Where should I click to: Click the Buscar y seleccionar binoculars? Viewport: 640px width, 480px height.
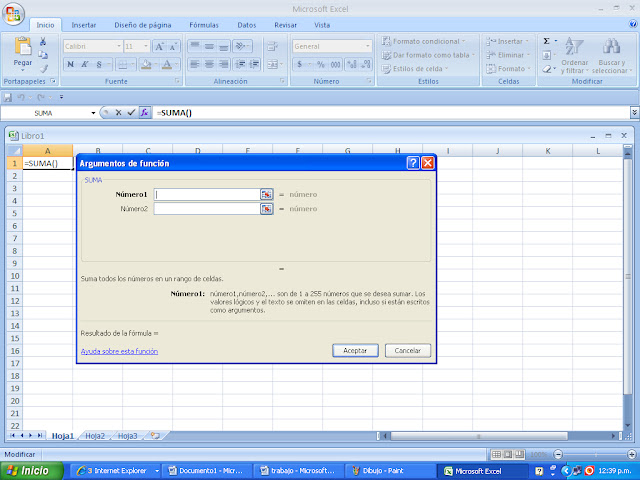(x=611, y=47)
